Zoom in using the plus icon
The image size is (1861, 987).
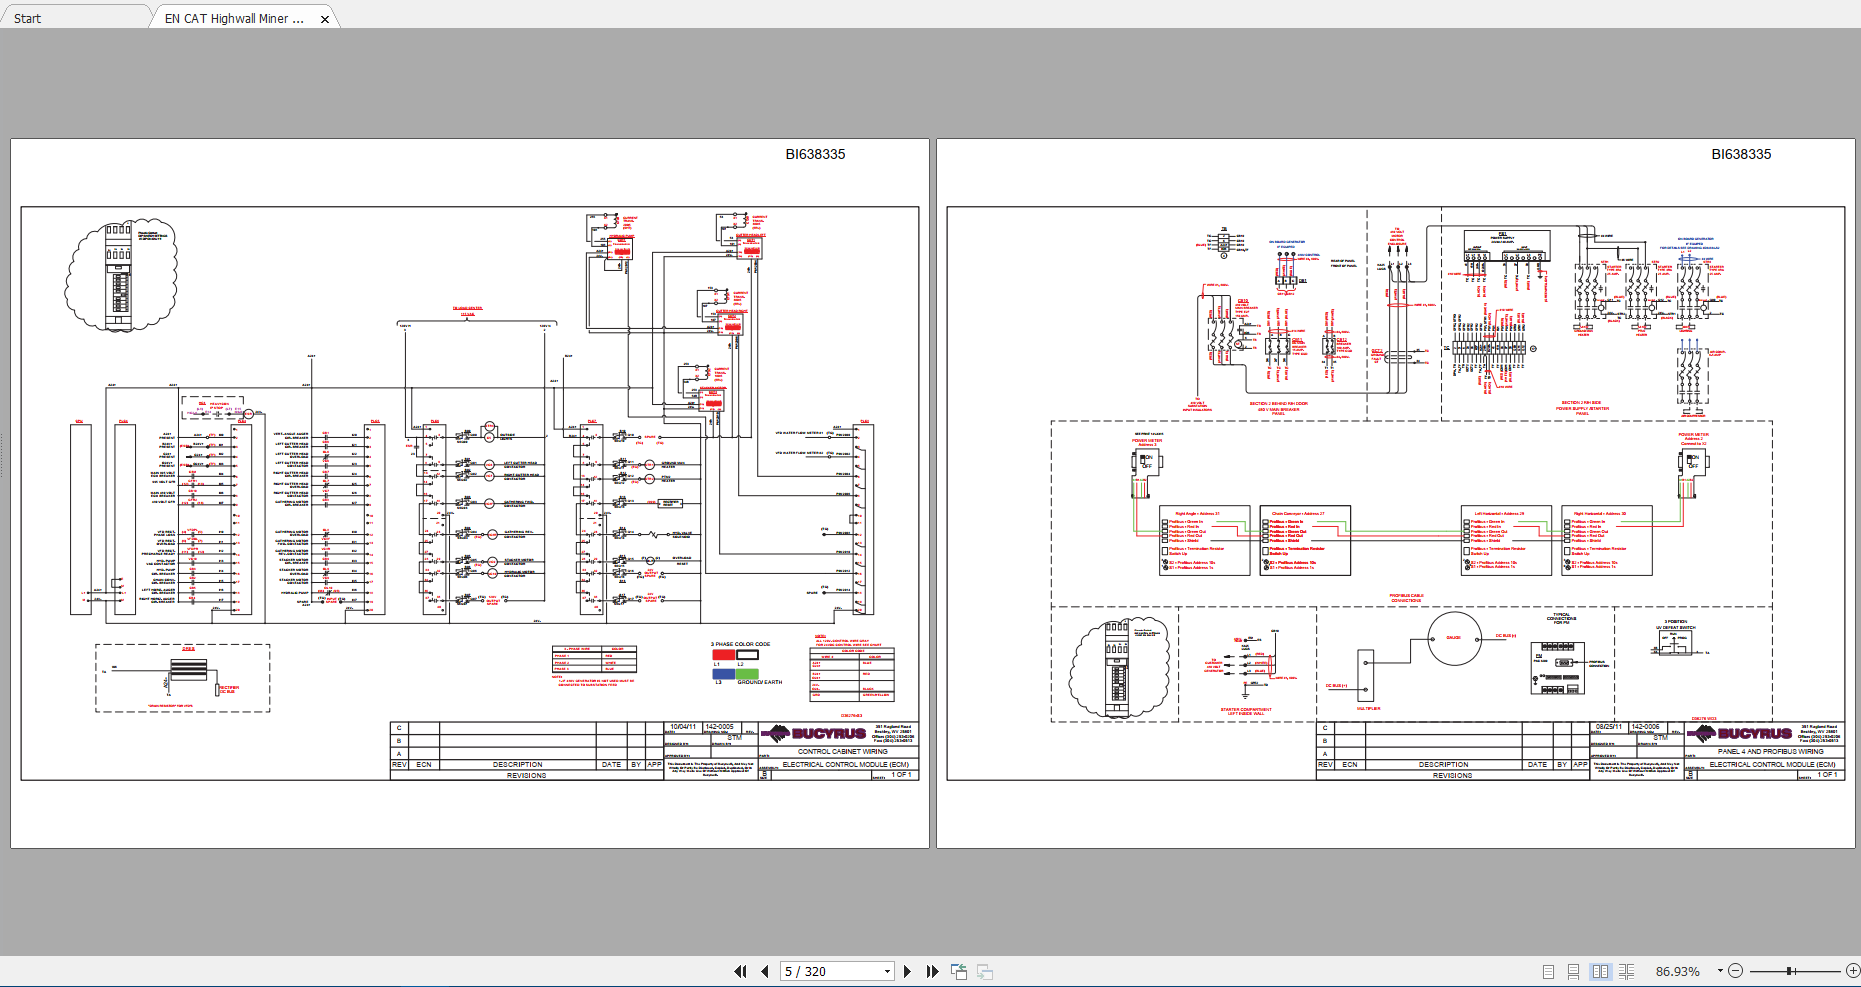pos(1852,971)
